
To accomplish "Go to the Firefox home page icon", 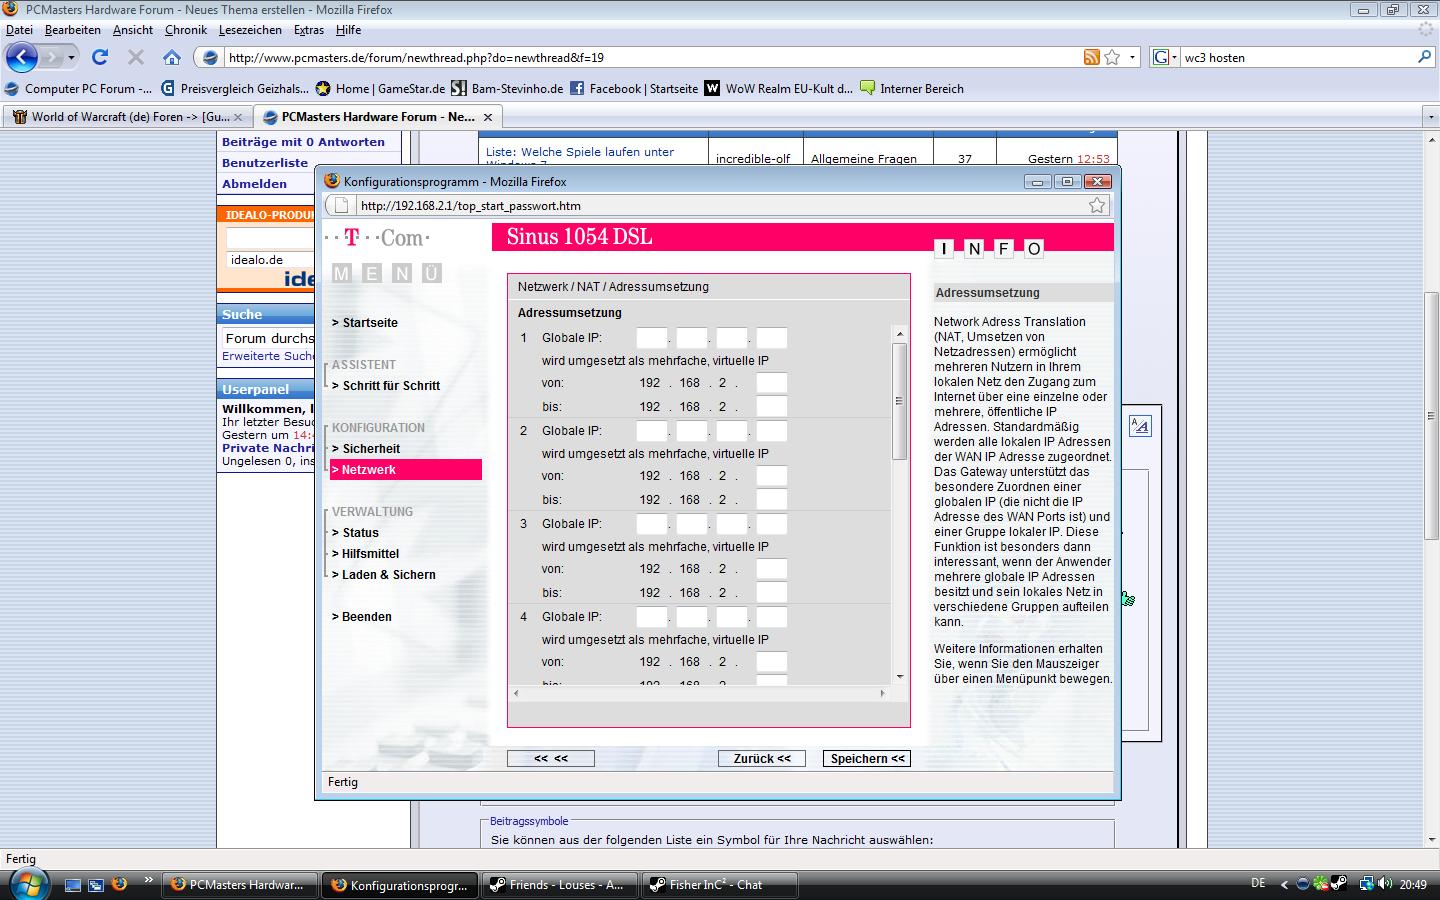I will pos(172,57).
